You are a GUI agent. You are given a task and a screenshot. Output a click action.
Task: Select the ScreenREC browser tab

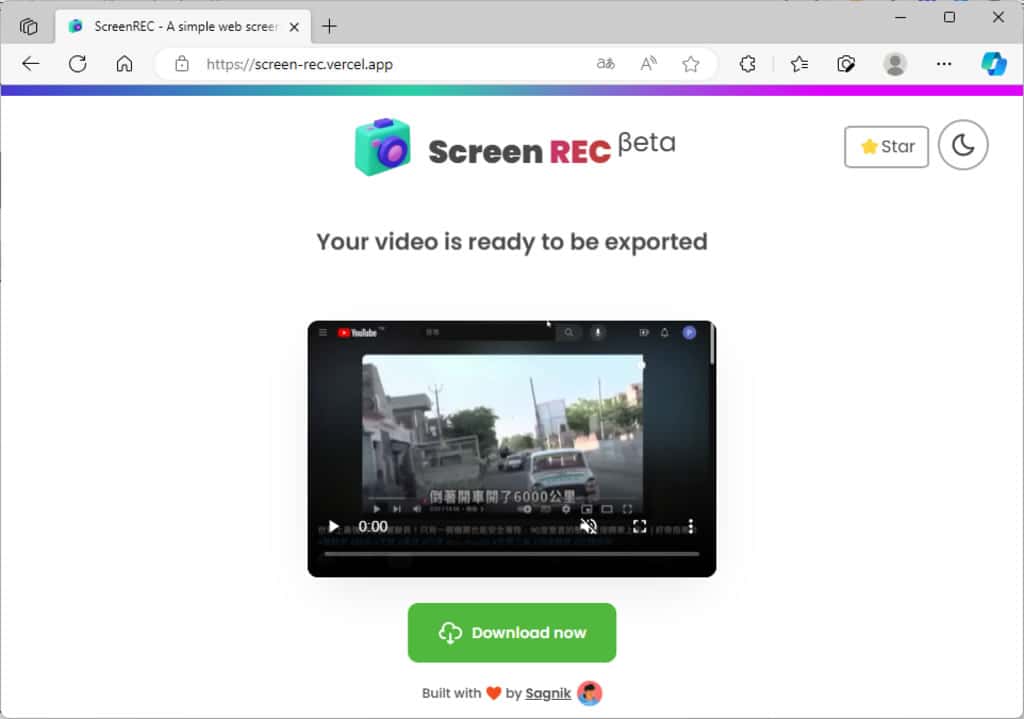click(184, 27)
